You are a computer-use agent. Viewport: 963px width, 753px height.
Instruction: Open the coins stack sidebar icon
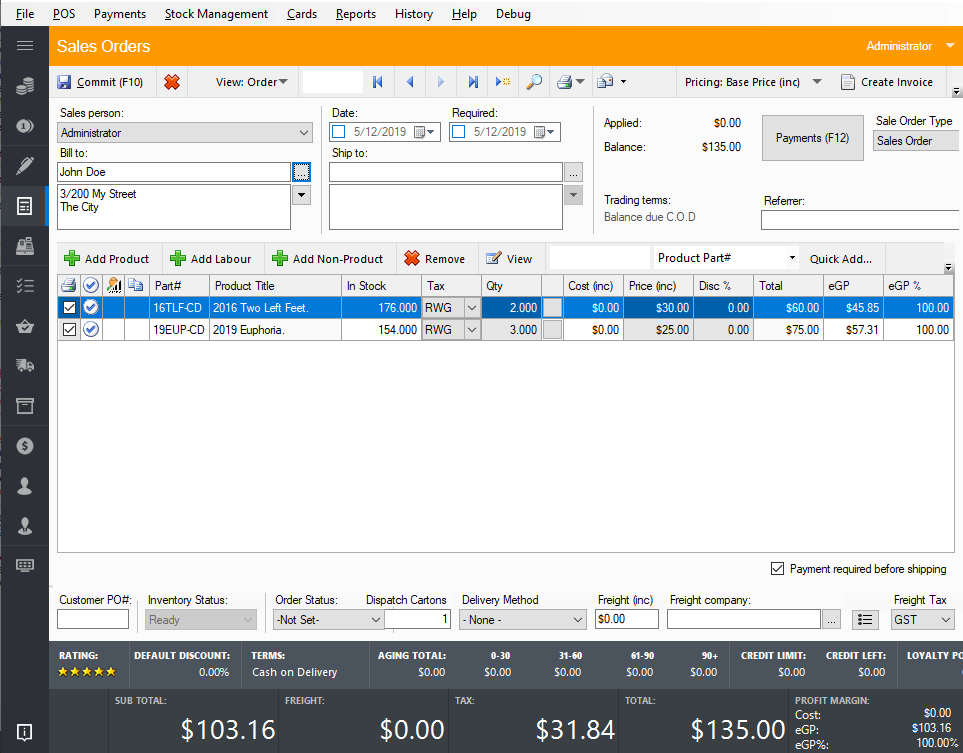coord(25,86)
